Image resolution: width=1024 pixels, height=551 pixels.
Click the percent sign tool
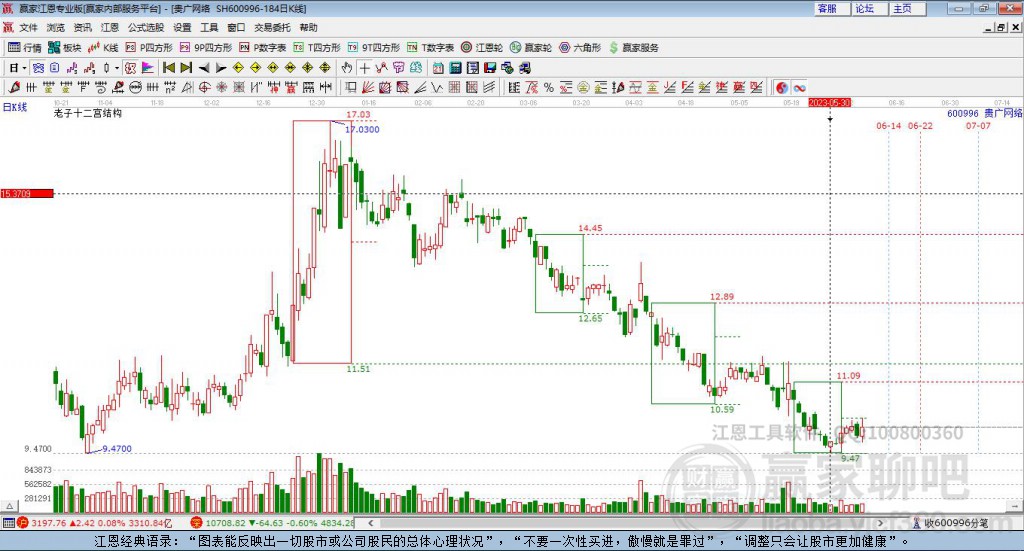(x=549, y=87)
